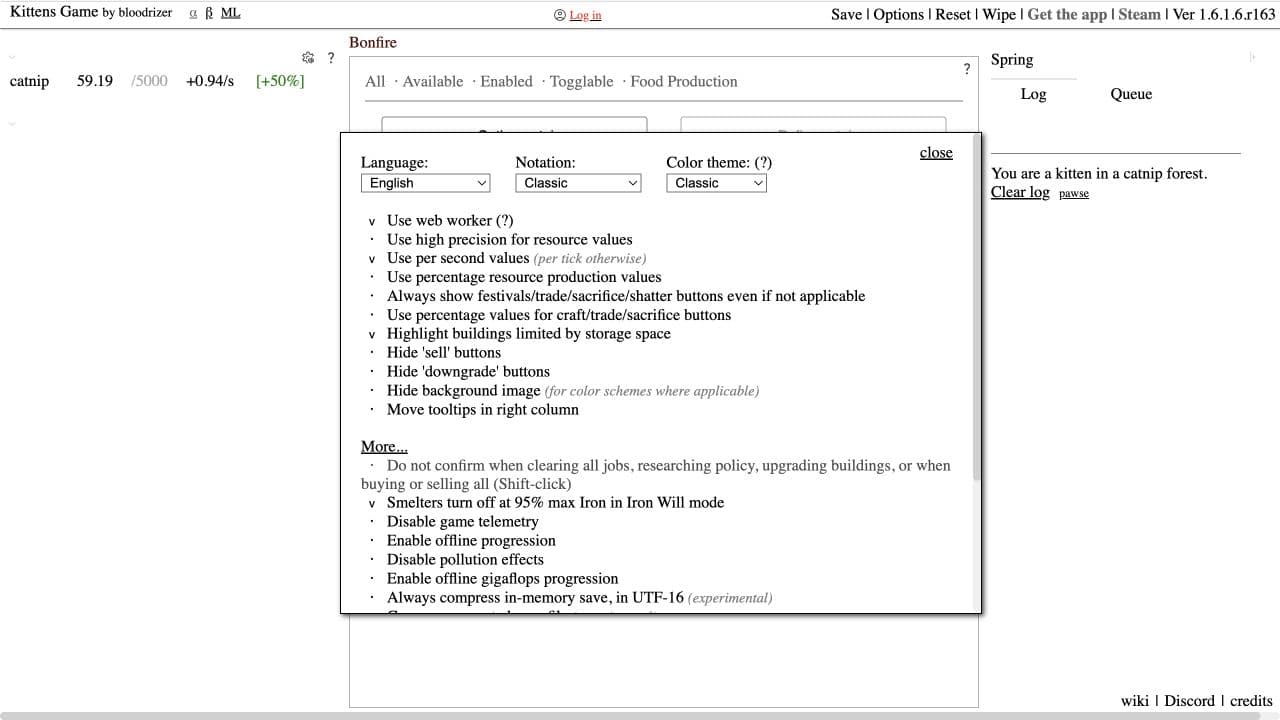
Task: Enable Hide 'sell' buttons option
Action: coord(434,353)
